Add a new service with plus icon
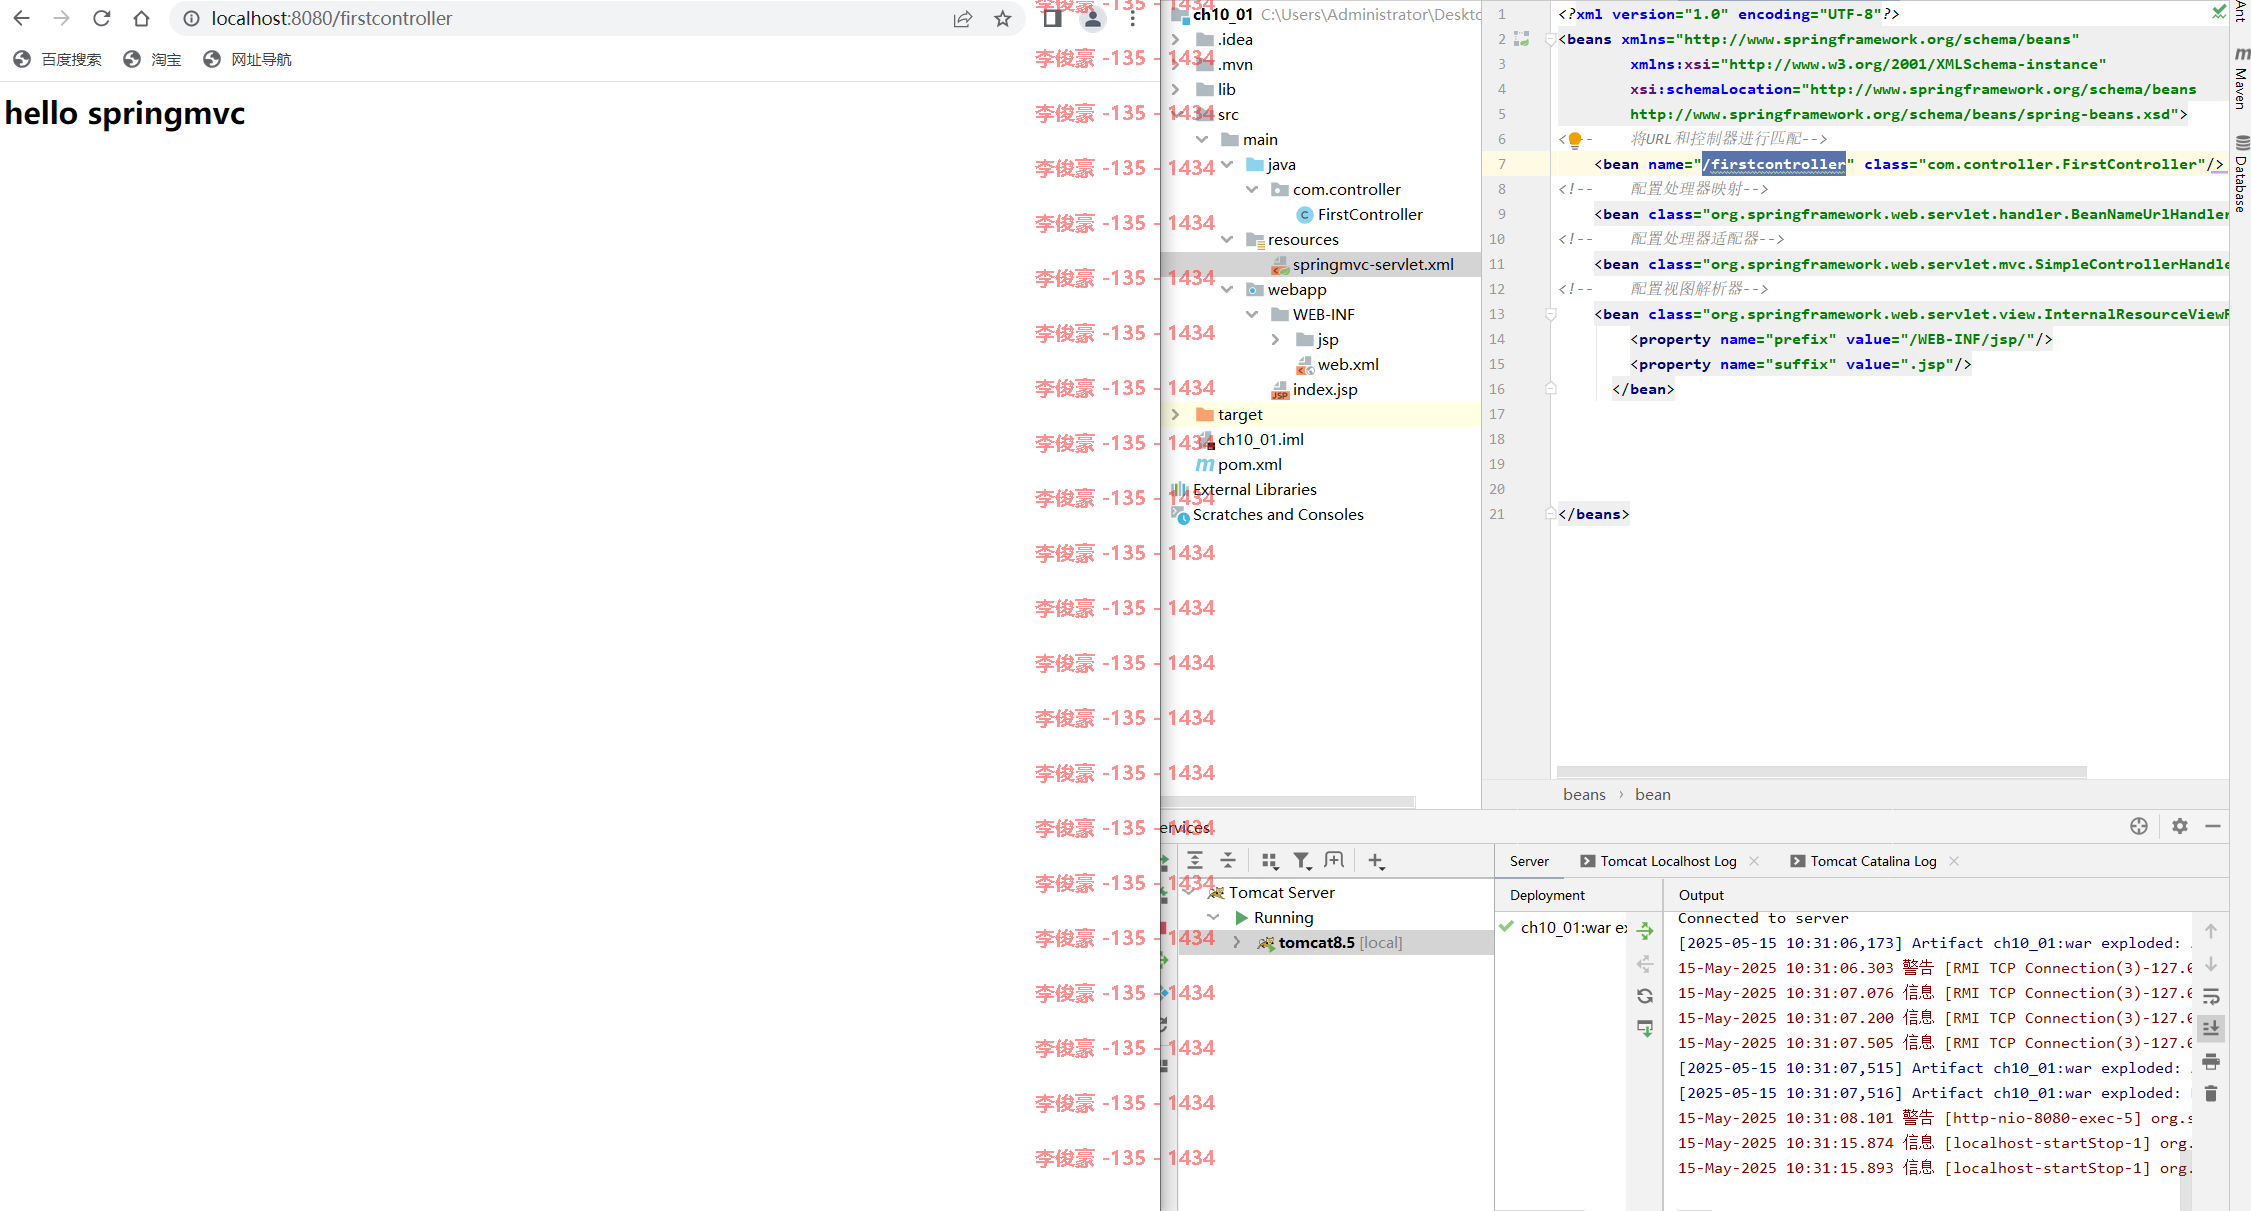 (x=1376, y=860)
